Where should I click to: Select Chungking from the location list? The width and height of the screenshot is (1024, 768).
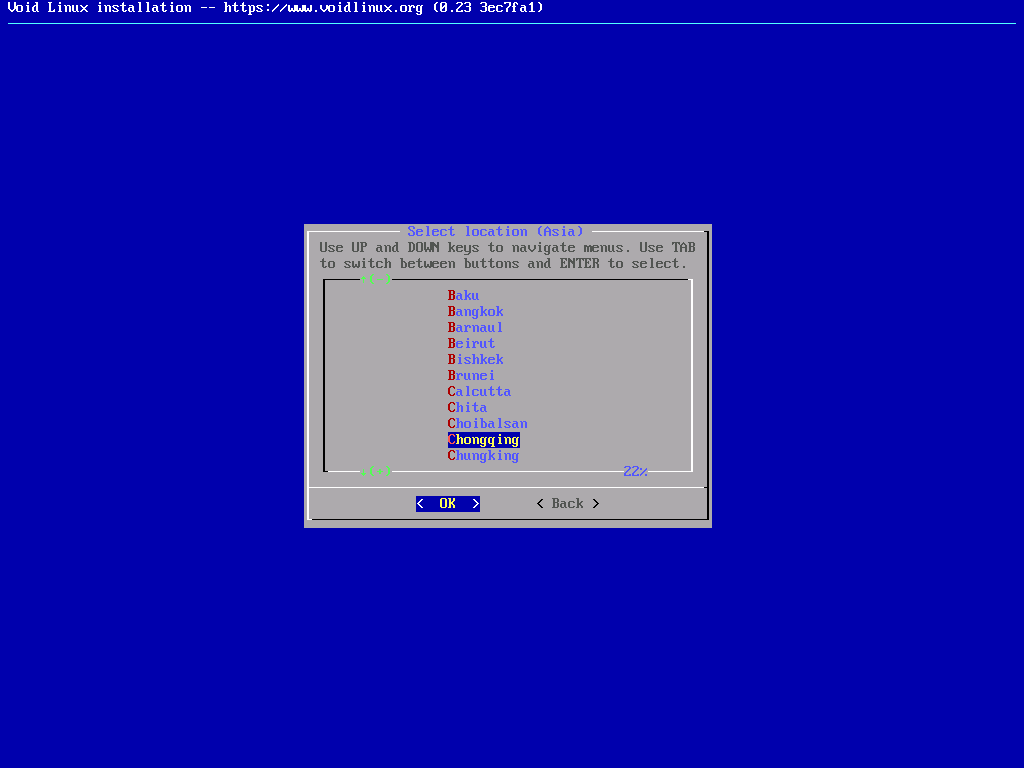point(483,455)
